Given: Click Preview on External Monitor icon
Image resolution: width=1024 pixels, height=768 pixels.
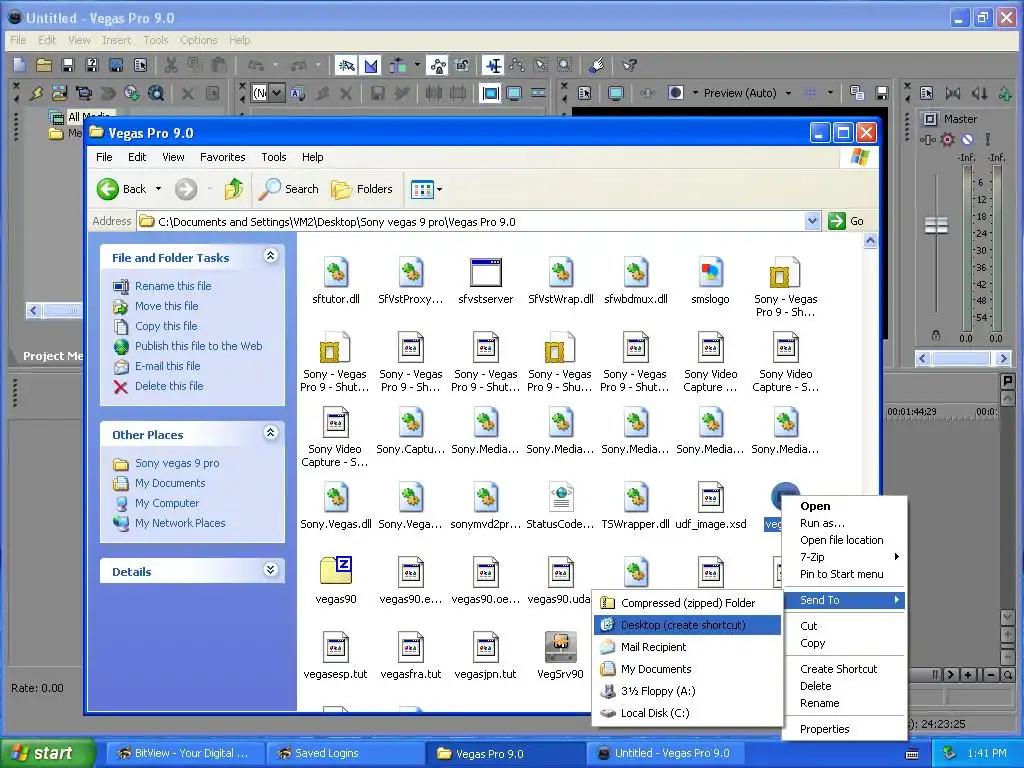Looking at the screenshot, I should [x=616, y=93].
